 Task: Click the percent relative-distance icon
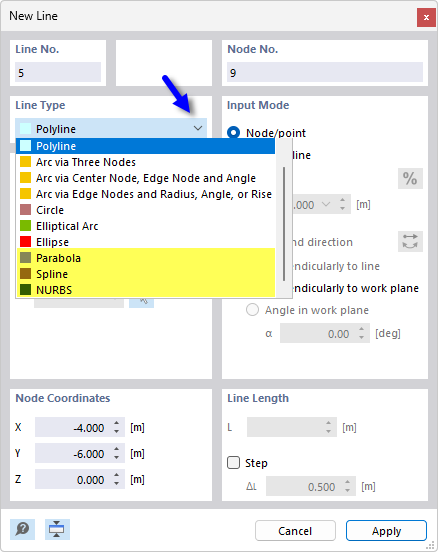pos(410,178)
